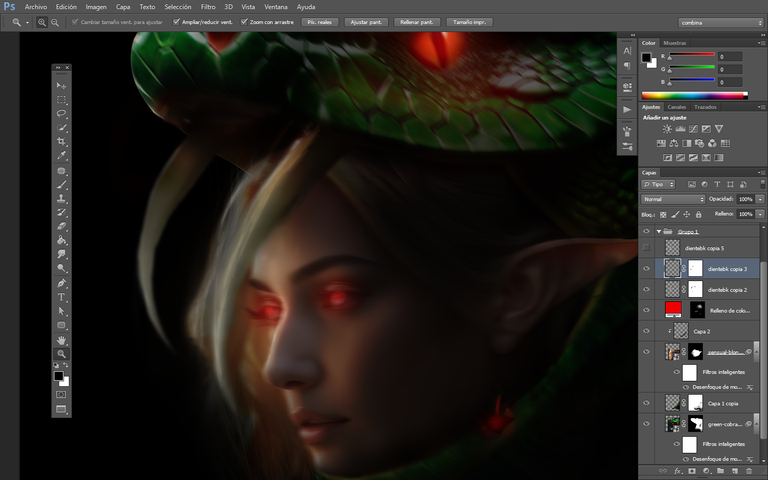Click Zoom In icon in options bar

pos(42,22)
